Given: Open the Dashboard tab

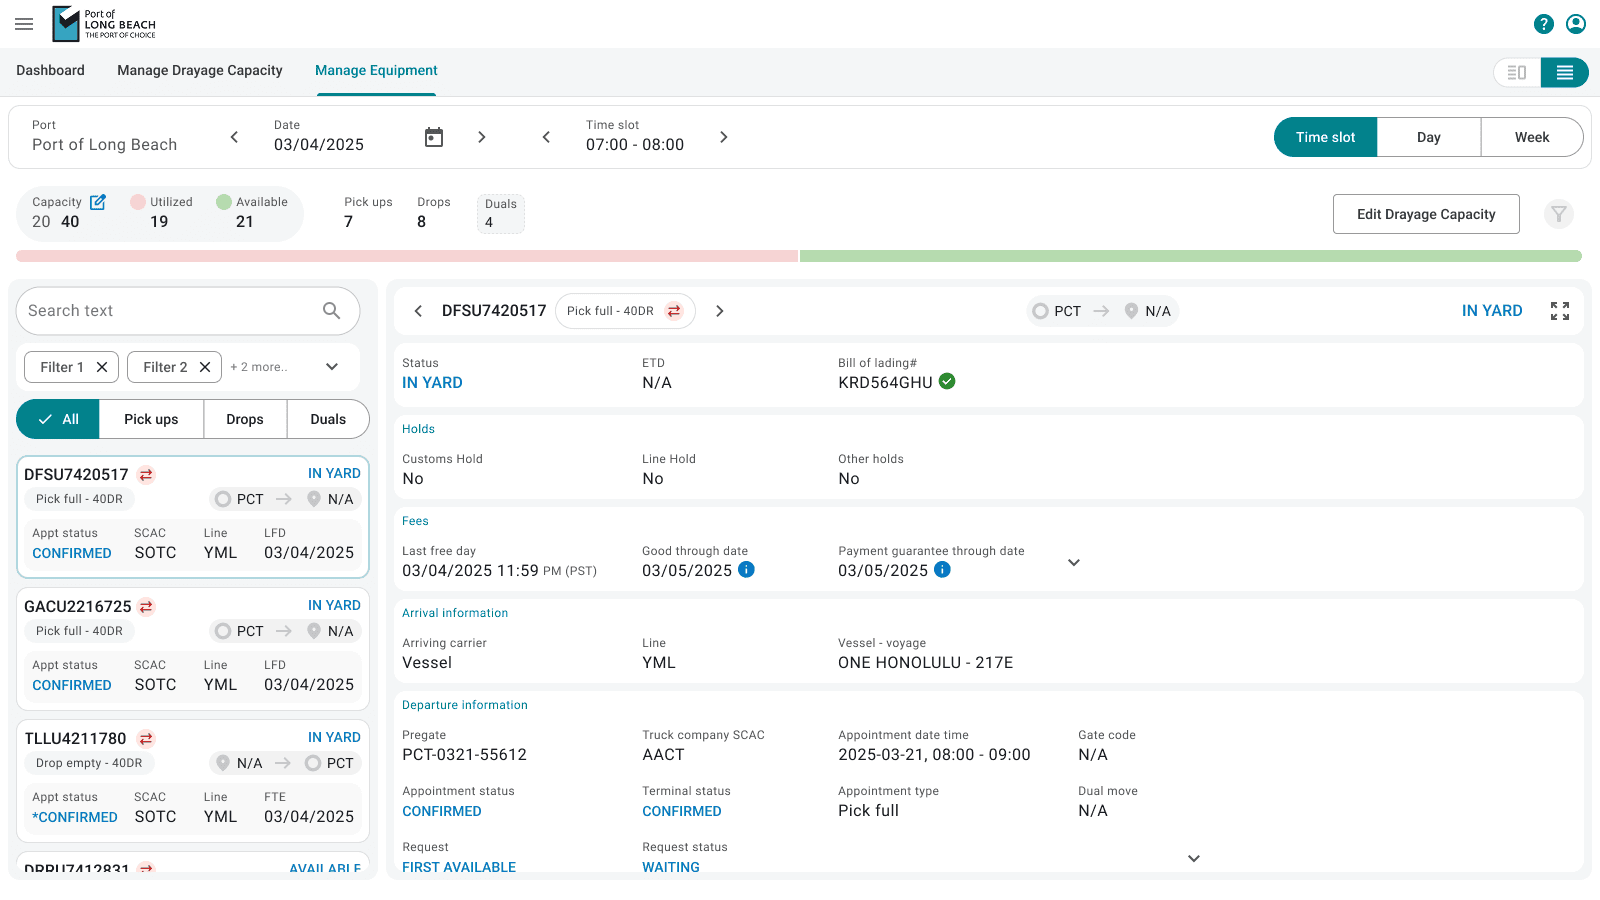Looking at the screenshot, I should 50,70.
